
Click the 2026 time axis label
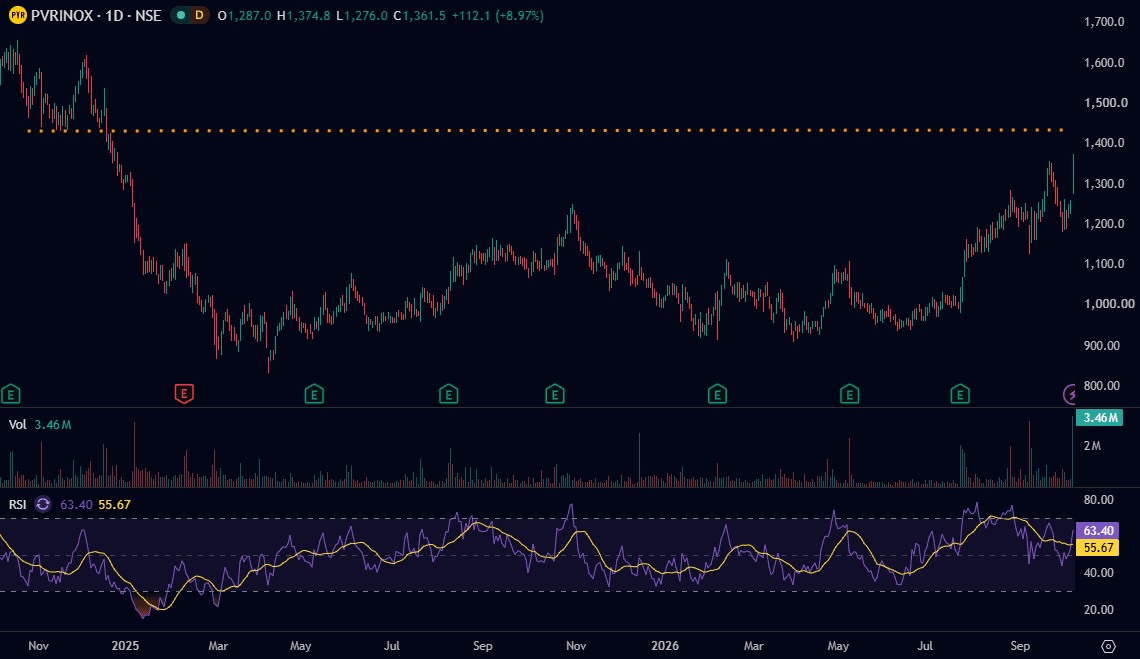665,646
